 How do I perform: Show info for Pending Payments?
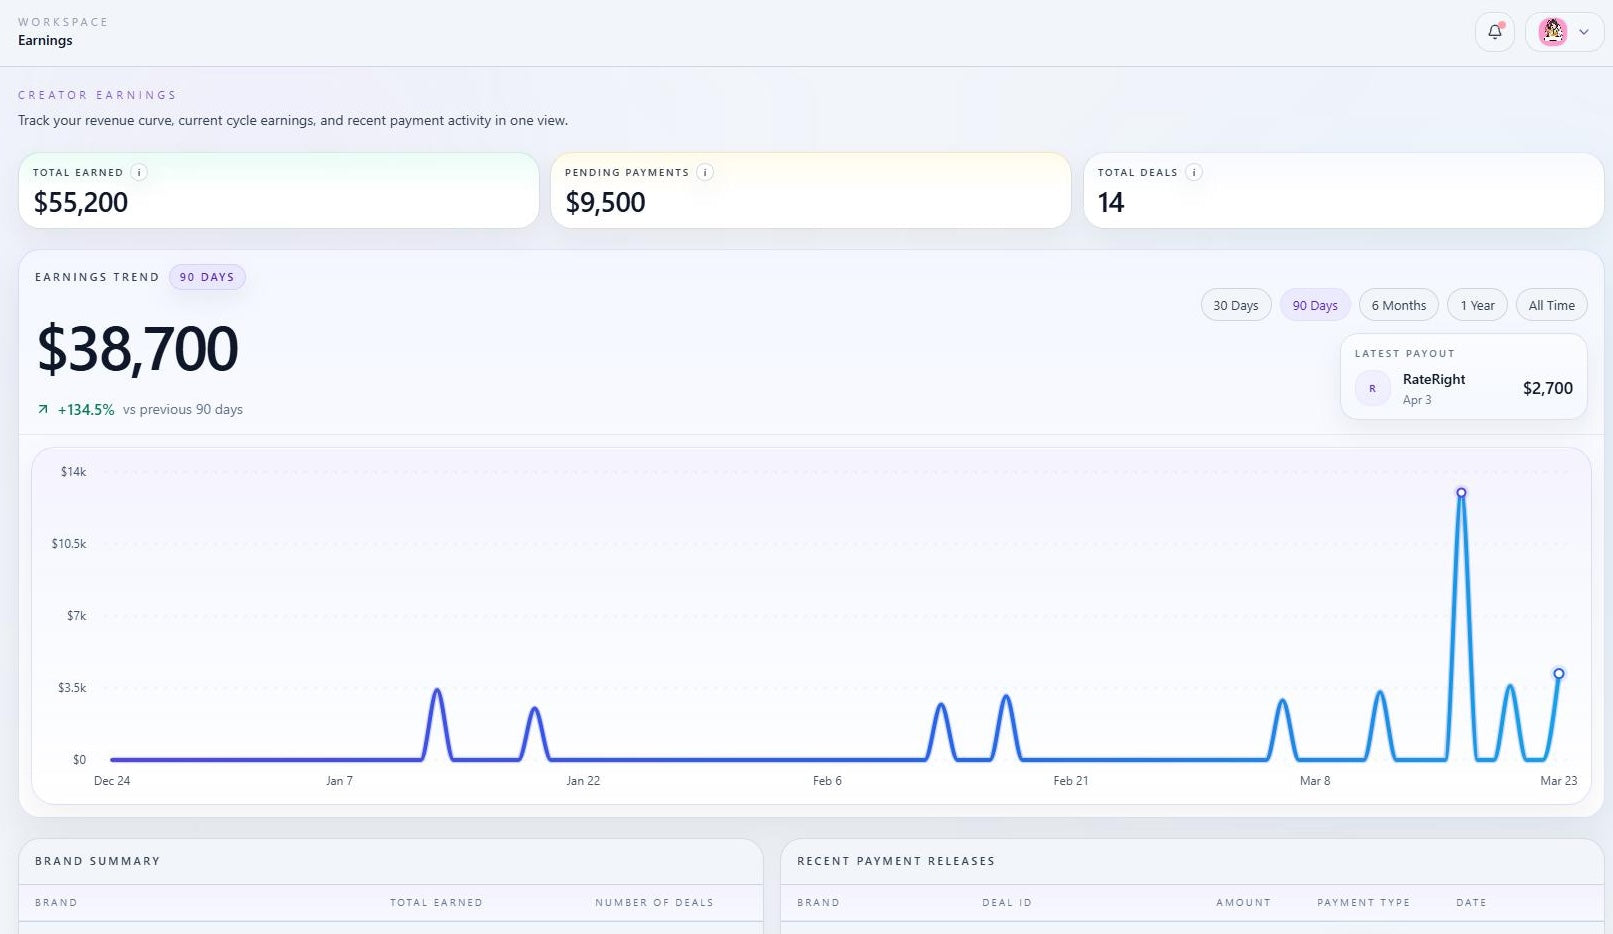[705, 172]
